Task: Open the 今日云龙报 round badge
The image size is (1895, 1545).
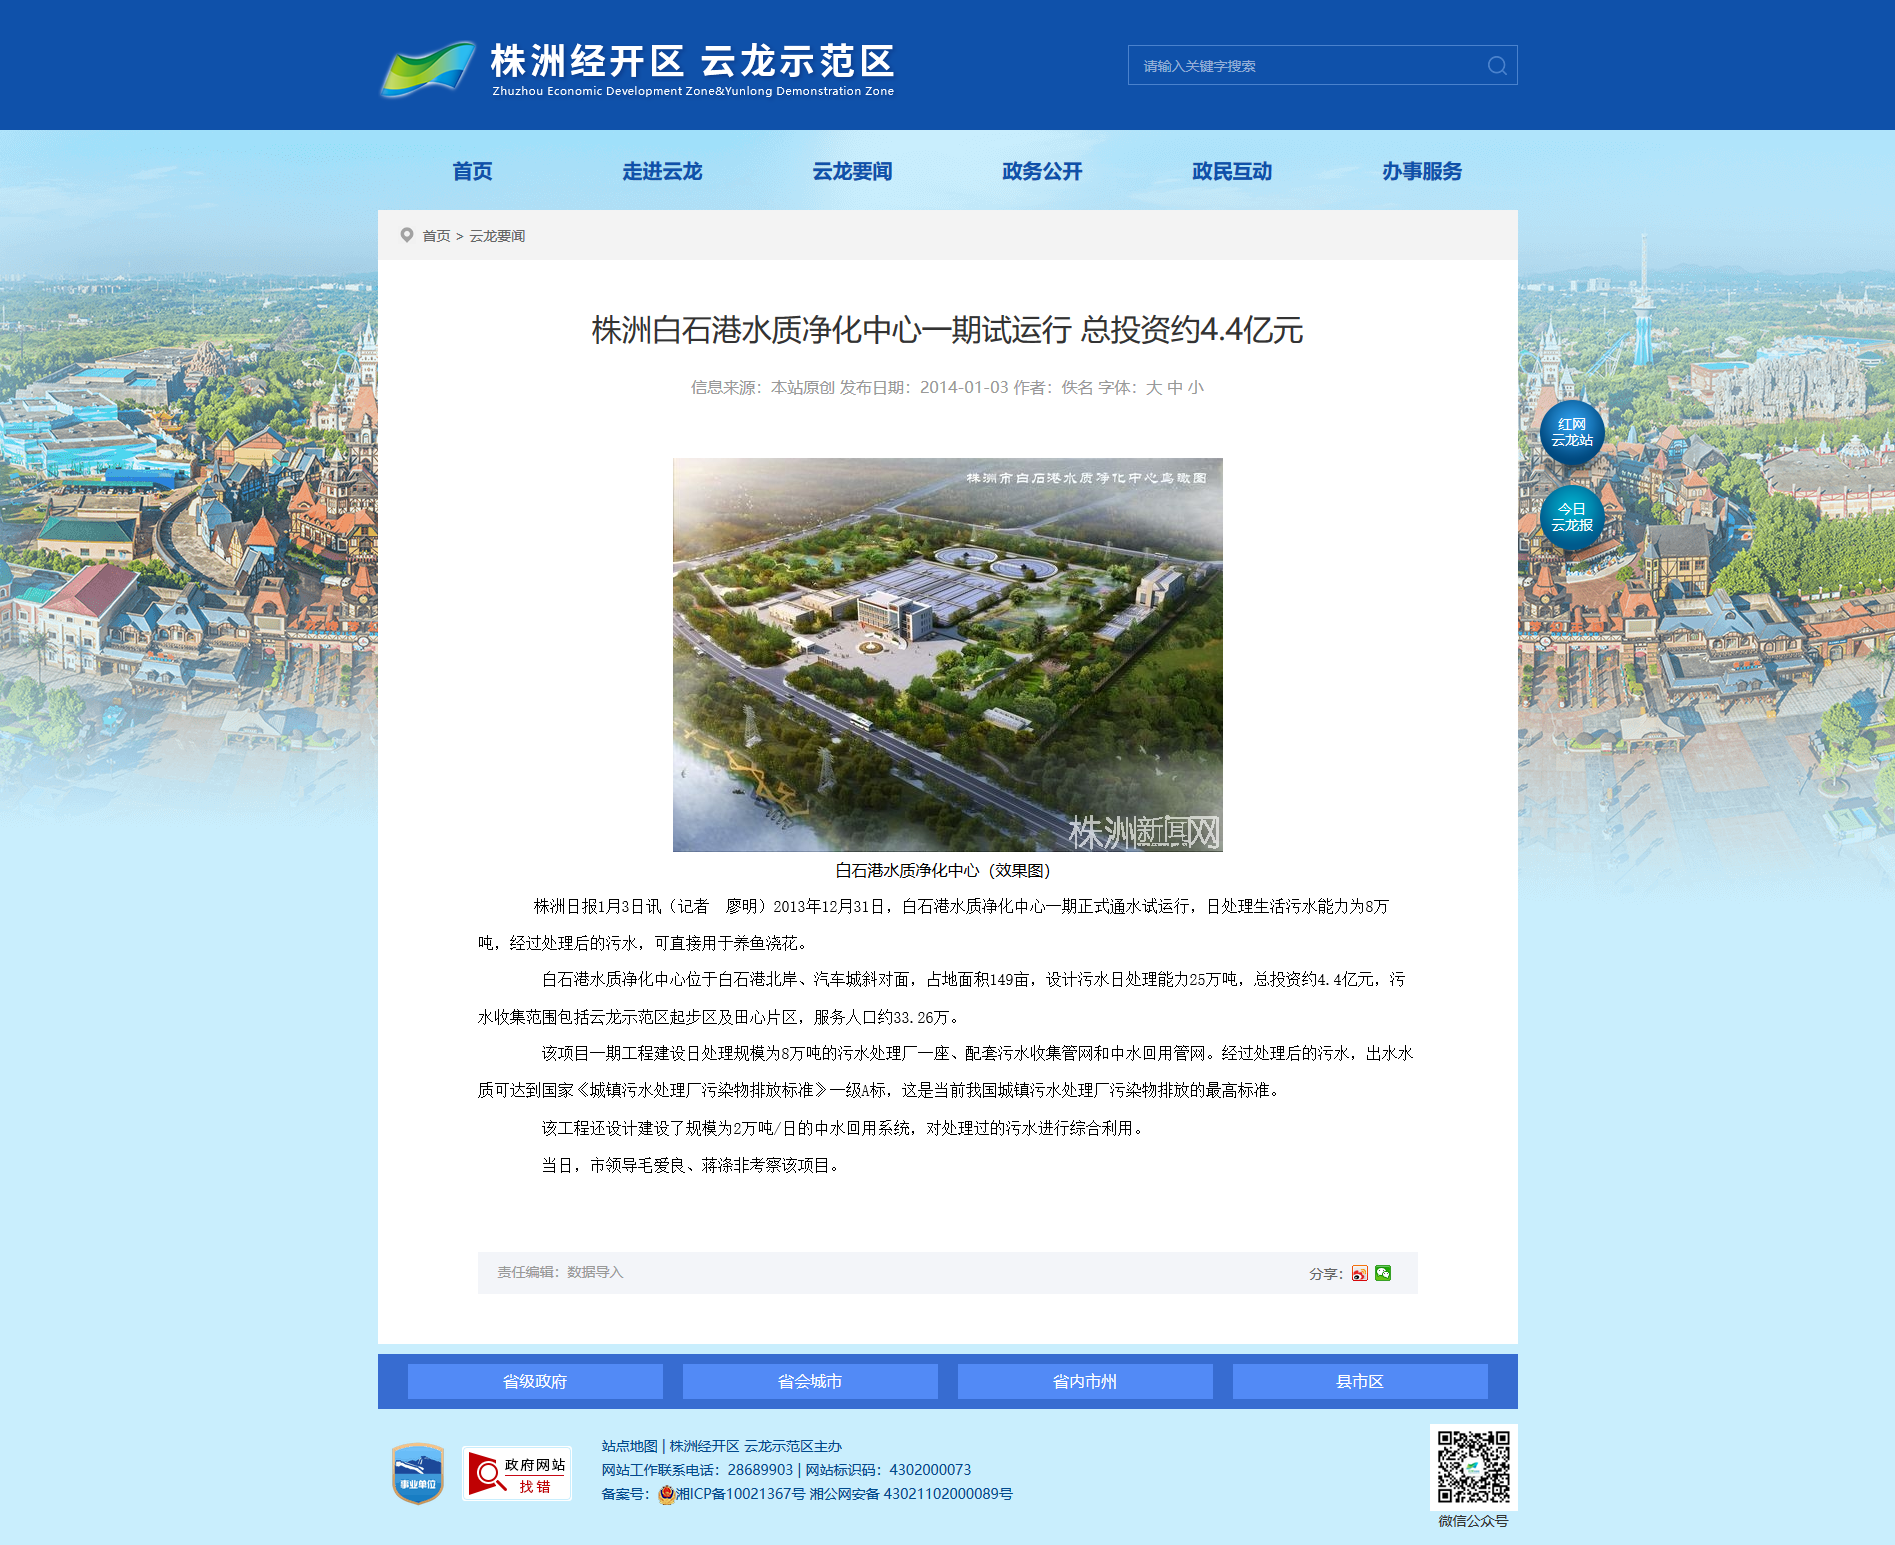Action: [1572, 517]
